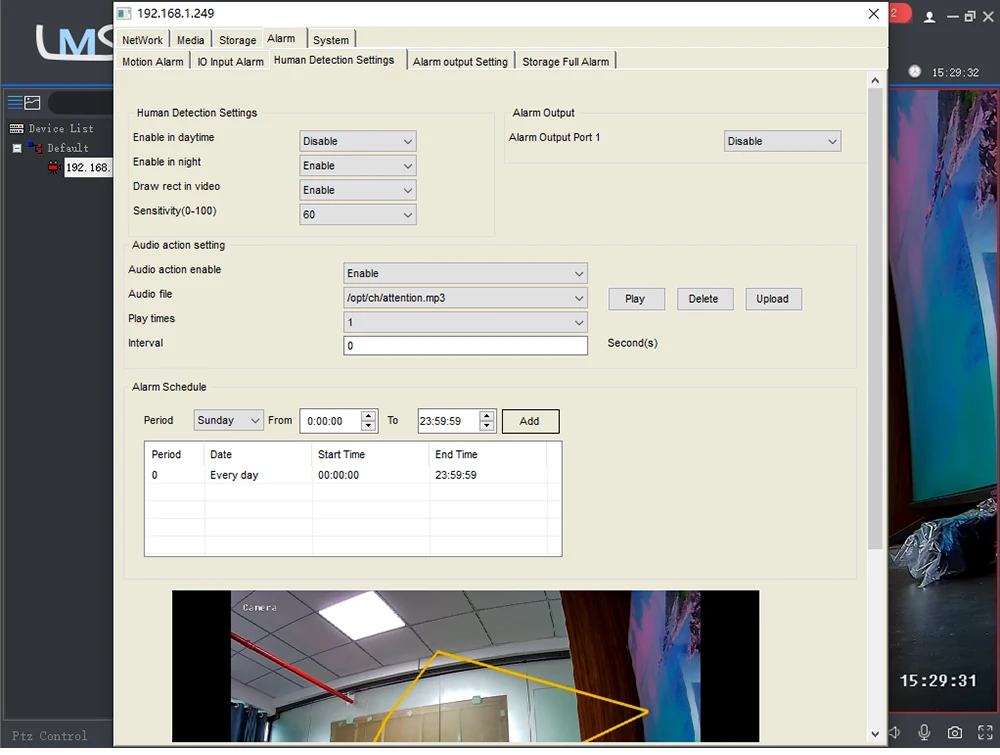Image resolution: width=1000 pixels, height=755 pixels.
Task: Click the vertical scrollbar thumb
Action: [875, 318]
